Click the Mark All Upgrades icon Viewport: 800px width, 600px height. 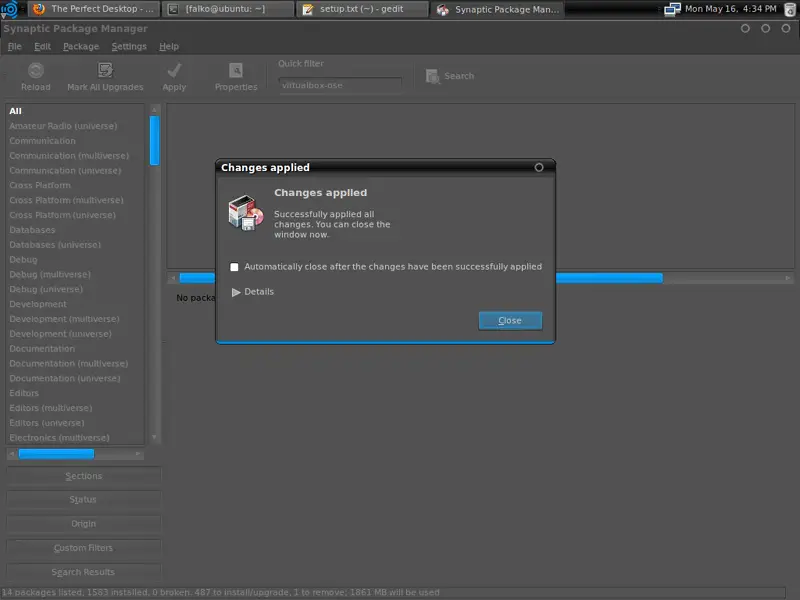tap(105, 71)
